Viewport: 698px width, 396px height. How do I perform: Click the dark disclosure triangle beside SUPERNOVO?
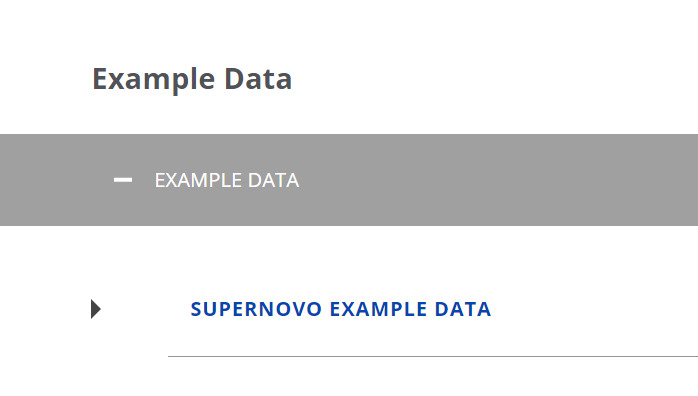pyautogui.click(x=96, y=309)
